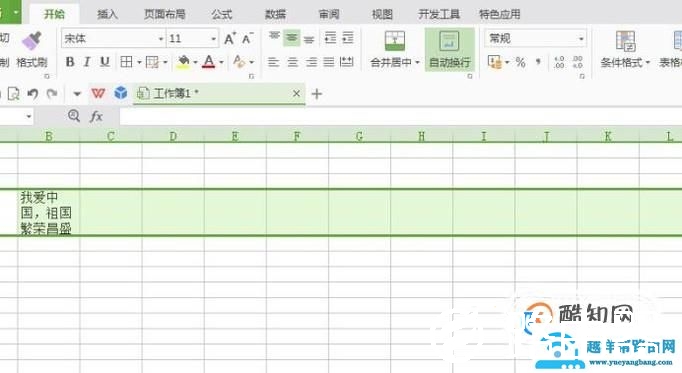The image size is (682, 373).
Task: Center text horizontally
Action: point(292,62)
